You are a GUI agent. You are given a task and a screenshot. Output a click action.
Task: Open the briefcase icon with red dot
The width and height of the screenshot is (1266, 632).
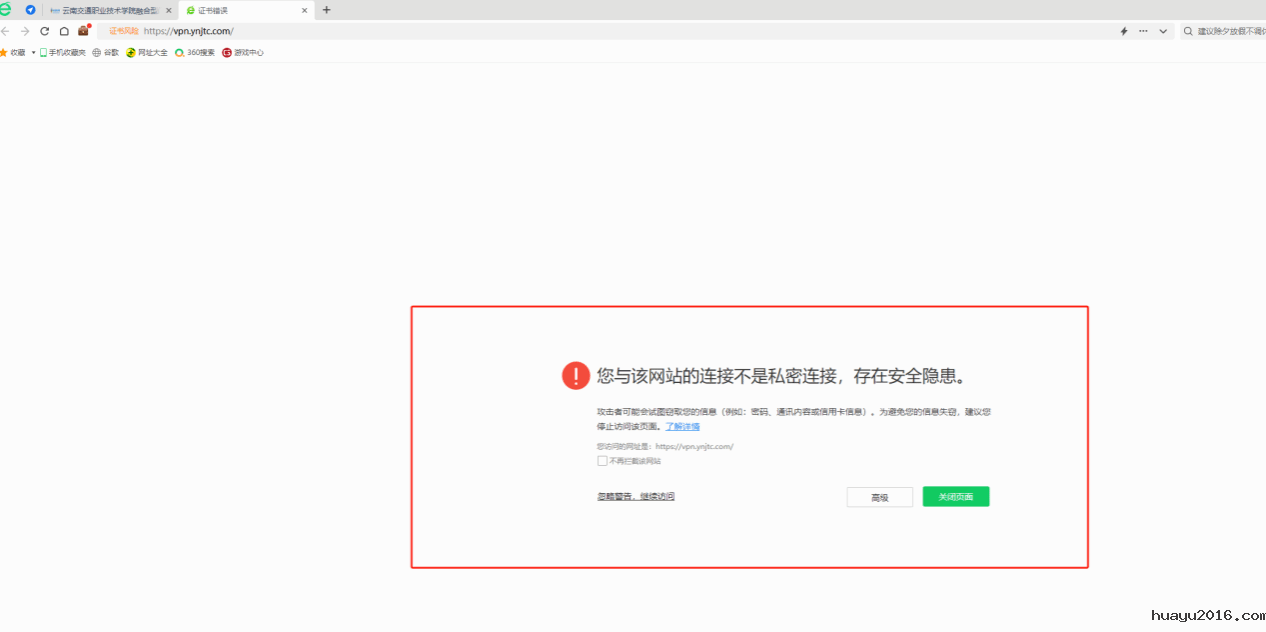84,31
